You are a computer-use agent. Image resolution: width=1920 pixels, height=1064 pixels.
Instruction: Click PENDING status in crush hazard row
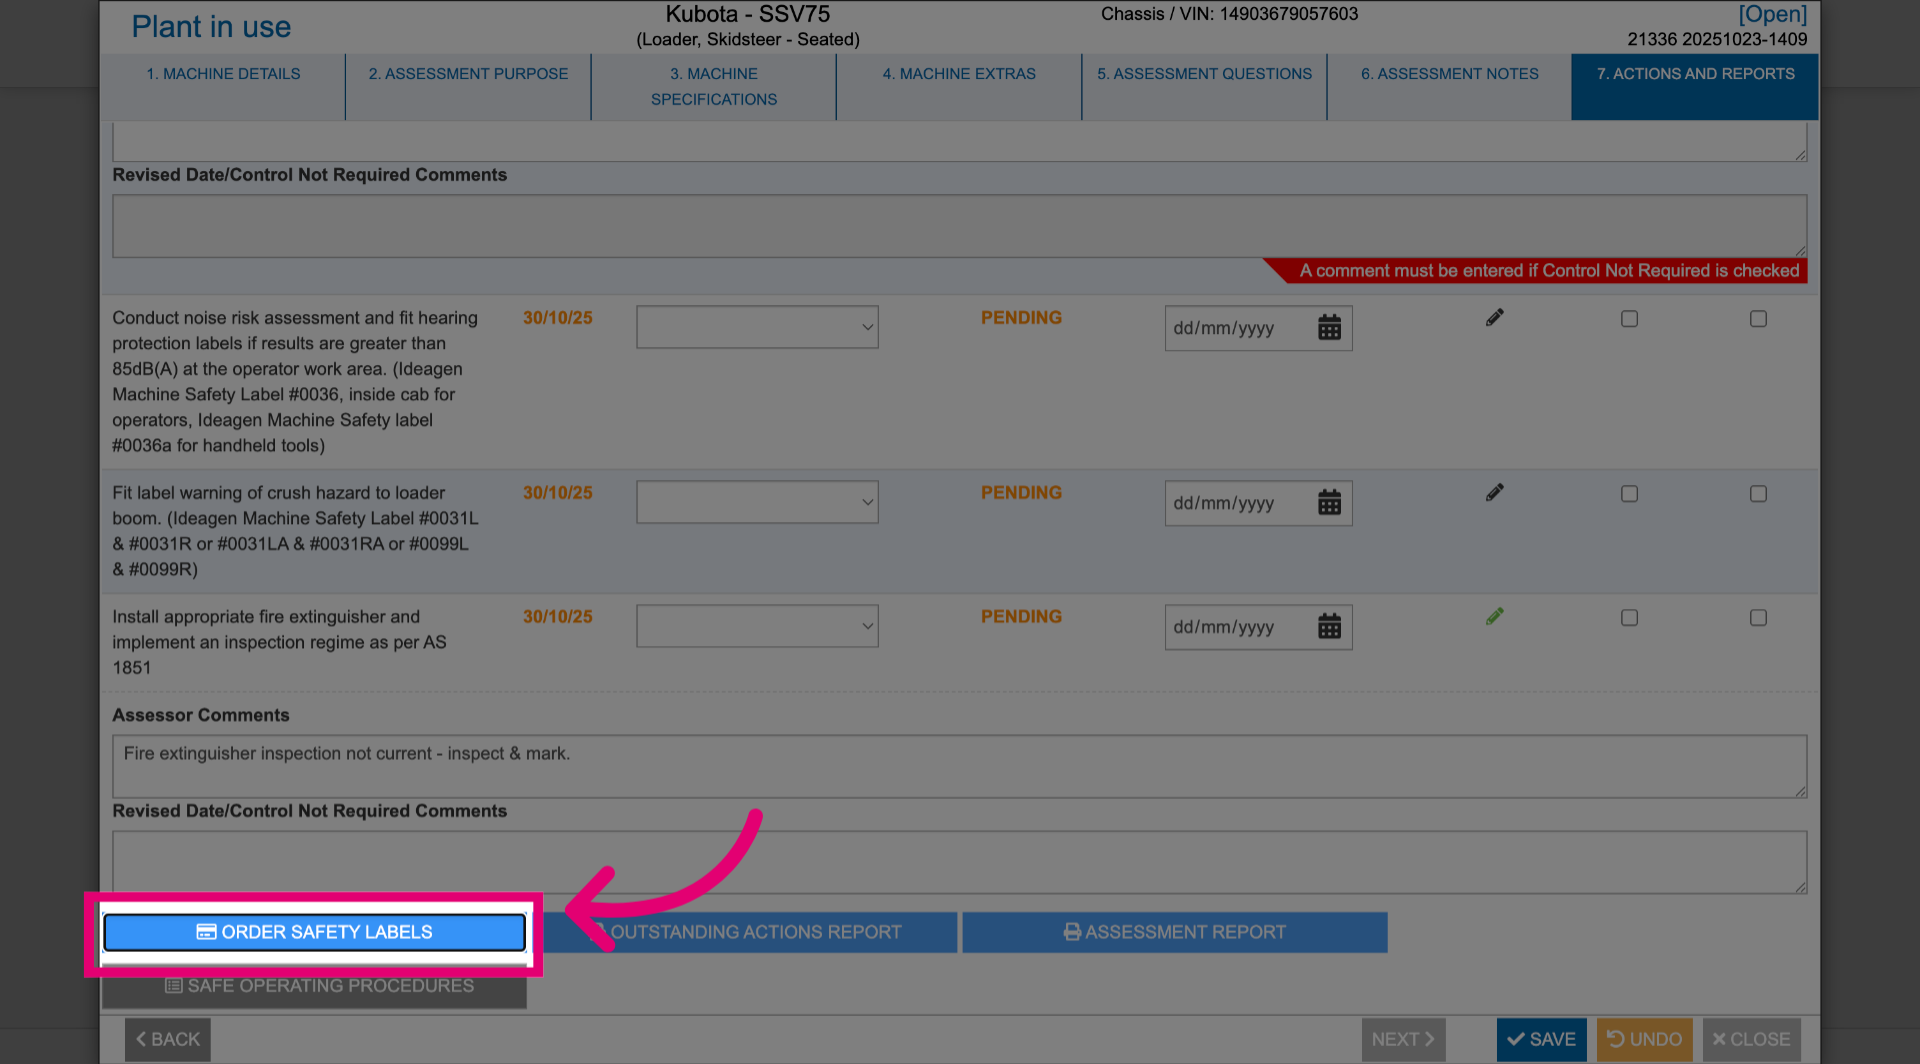[1021, 493]
